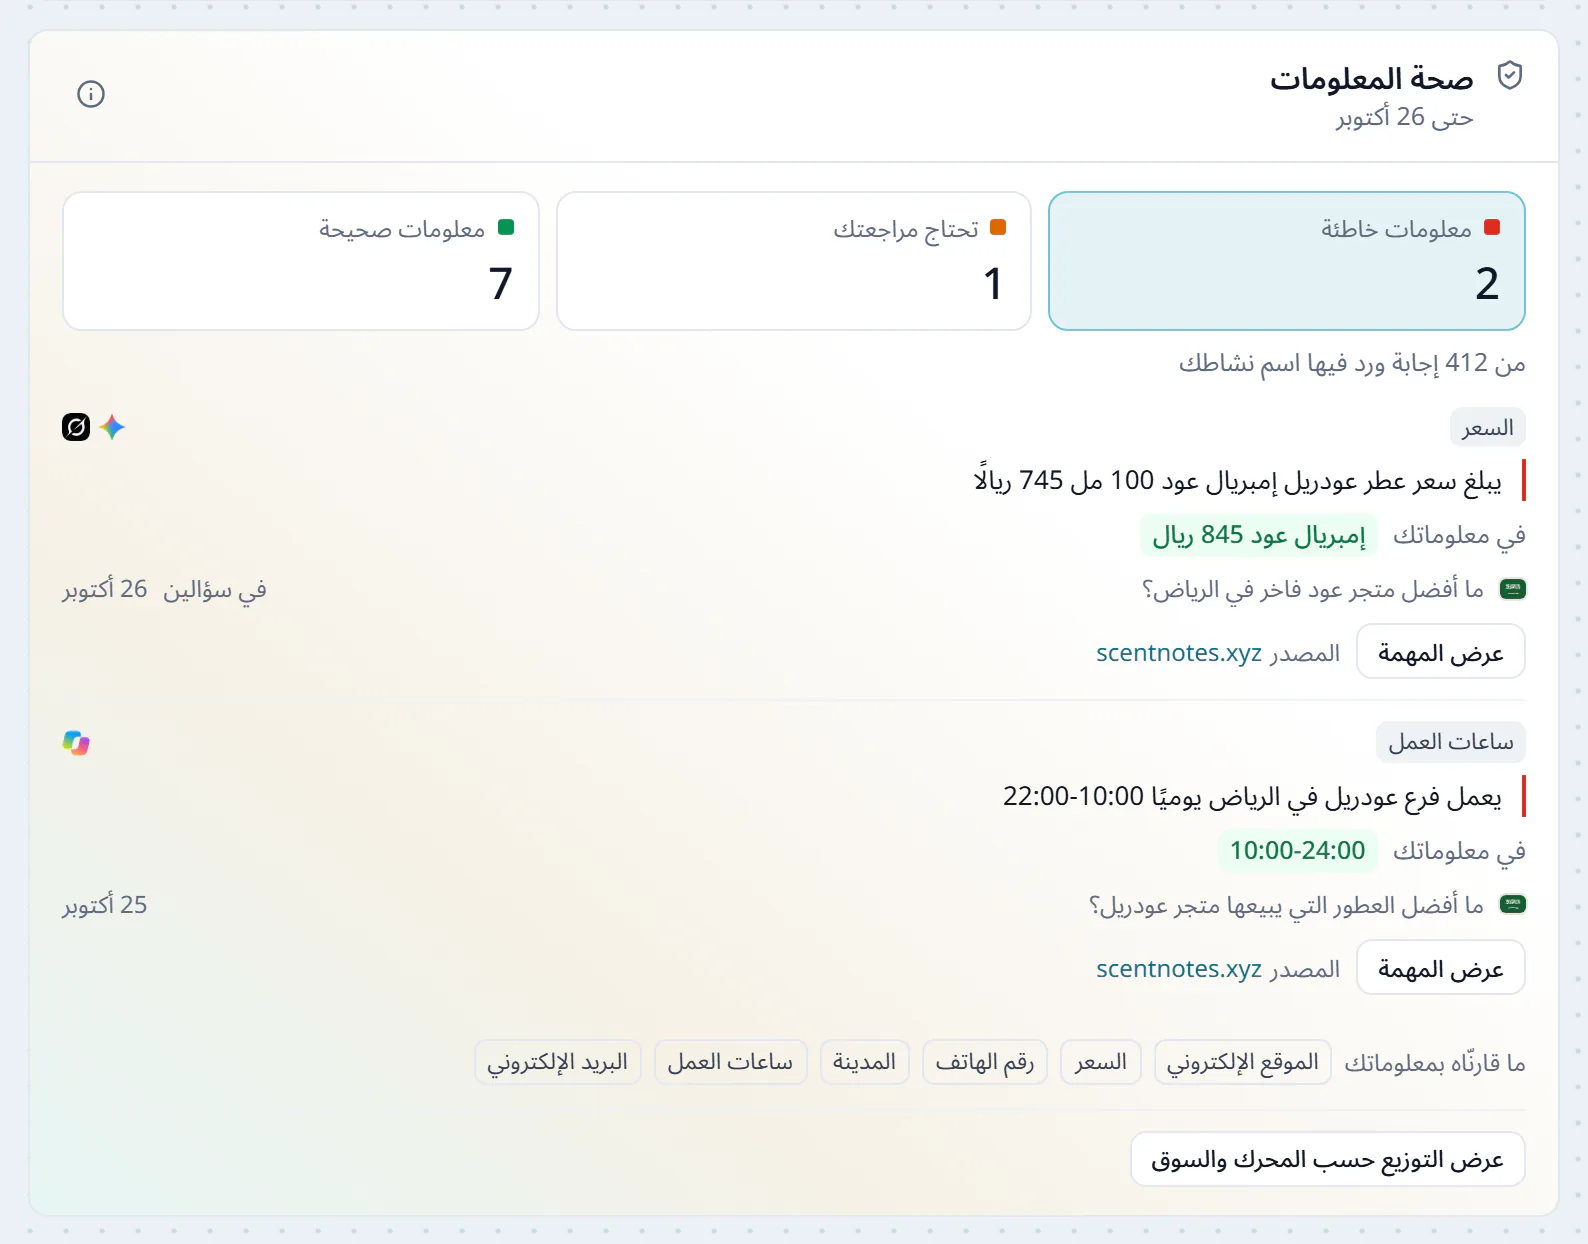
Task: Click the heading صحة المعلومات
Action: pos(1372,78)
